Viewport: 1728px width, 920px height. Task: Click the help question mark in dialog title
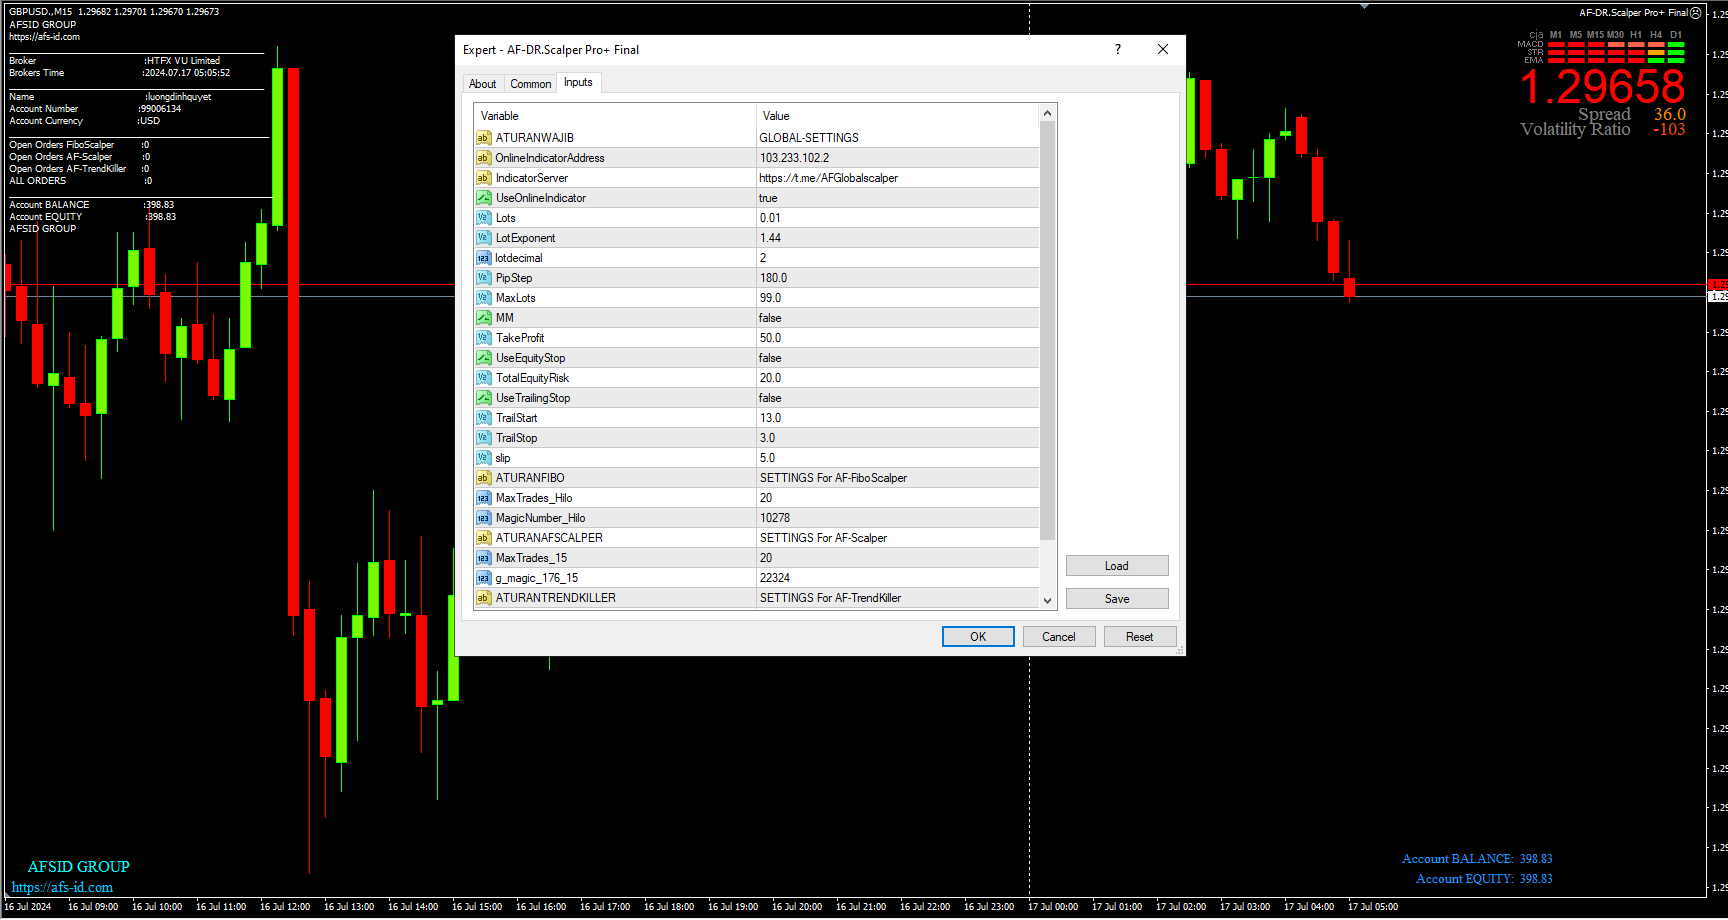coord(1118,50)
